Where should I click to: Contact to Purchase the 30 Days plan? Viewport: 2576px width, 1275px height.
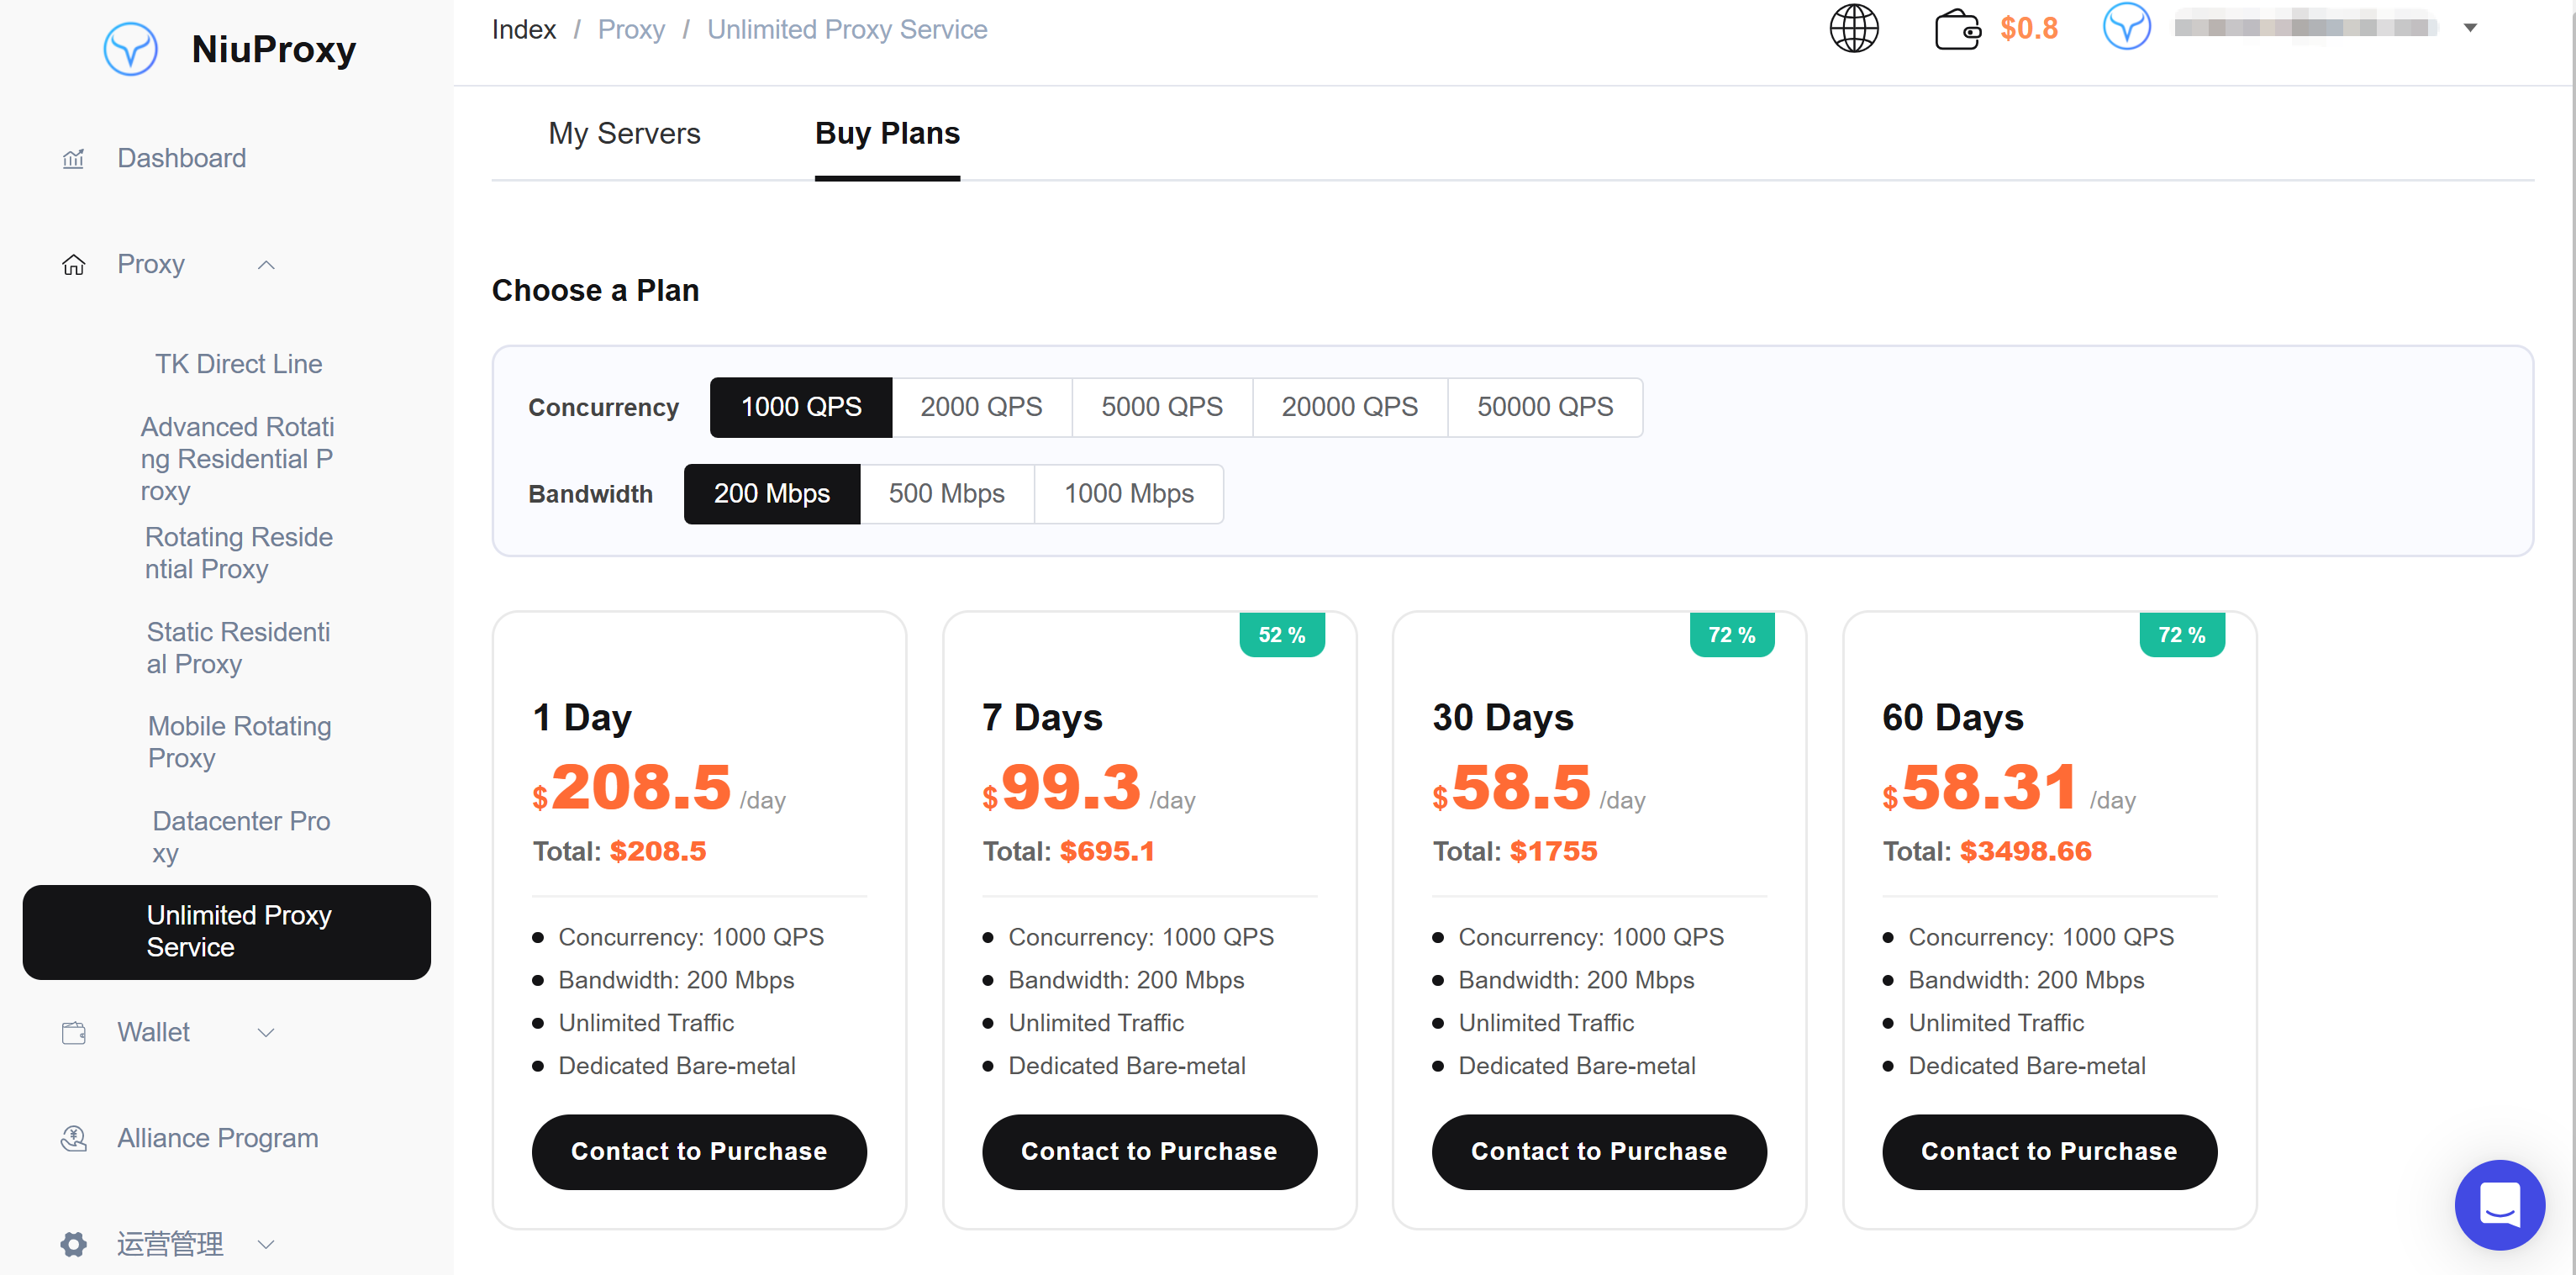coord(1599,1152)
